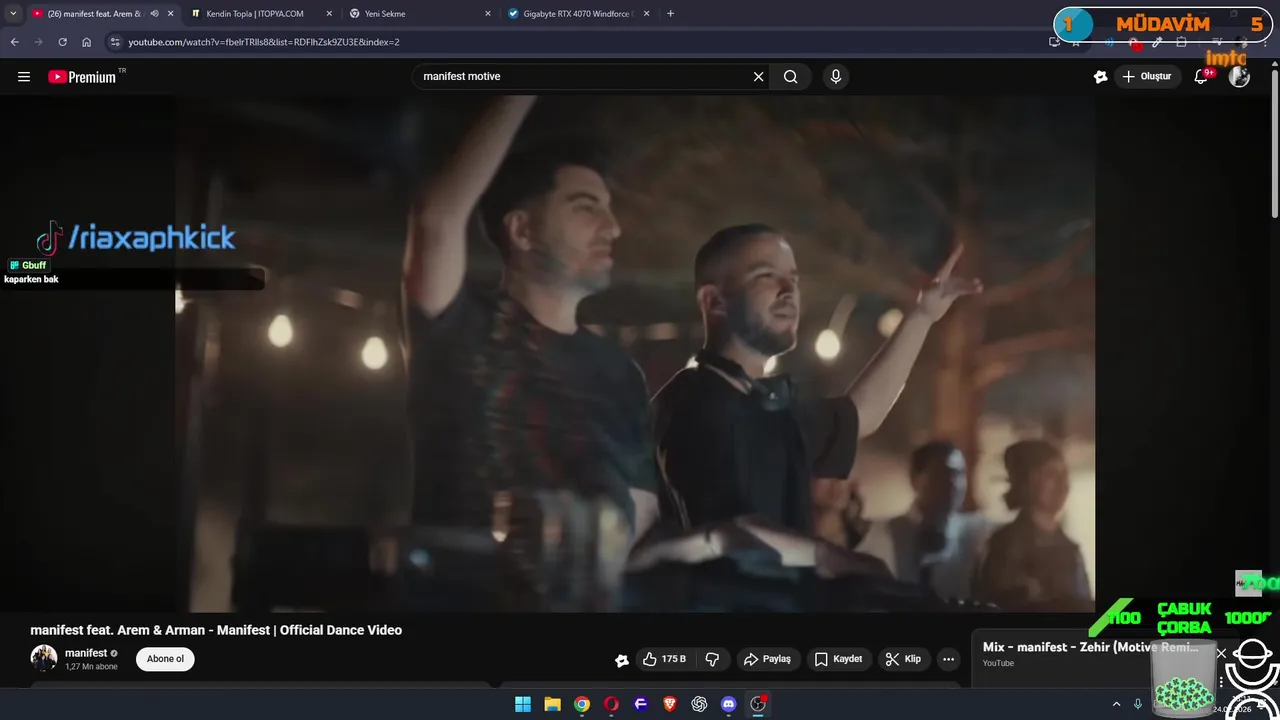Open File Explorer from taskbar
This screenshot has height=720, width=1280.
[552, 704]
